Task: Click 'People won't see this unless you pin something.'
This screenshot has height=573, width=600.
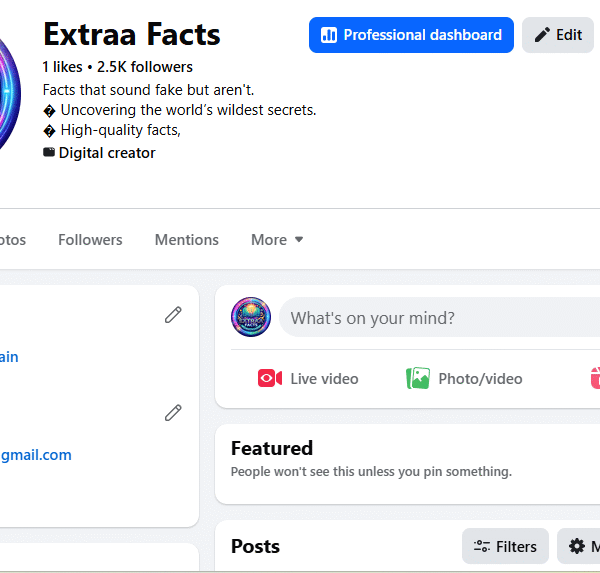Action: (x=371, y=472)
